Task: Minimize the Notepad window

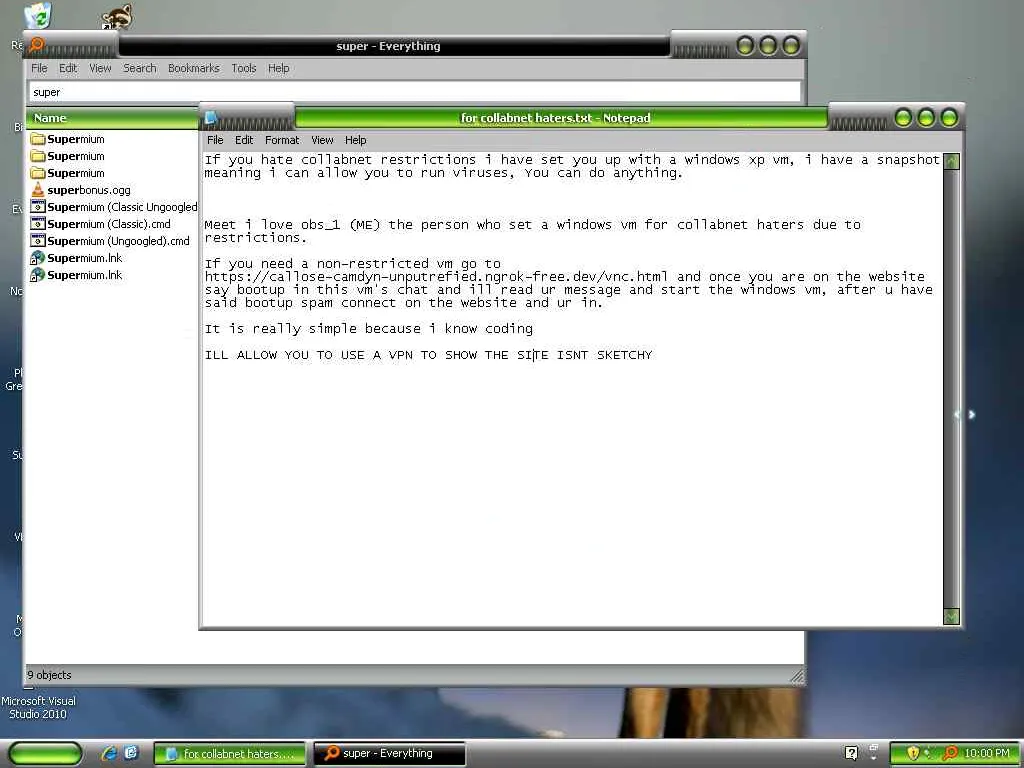Action: (903, 118)
